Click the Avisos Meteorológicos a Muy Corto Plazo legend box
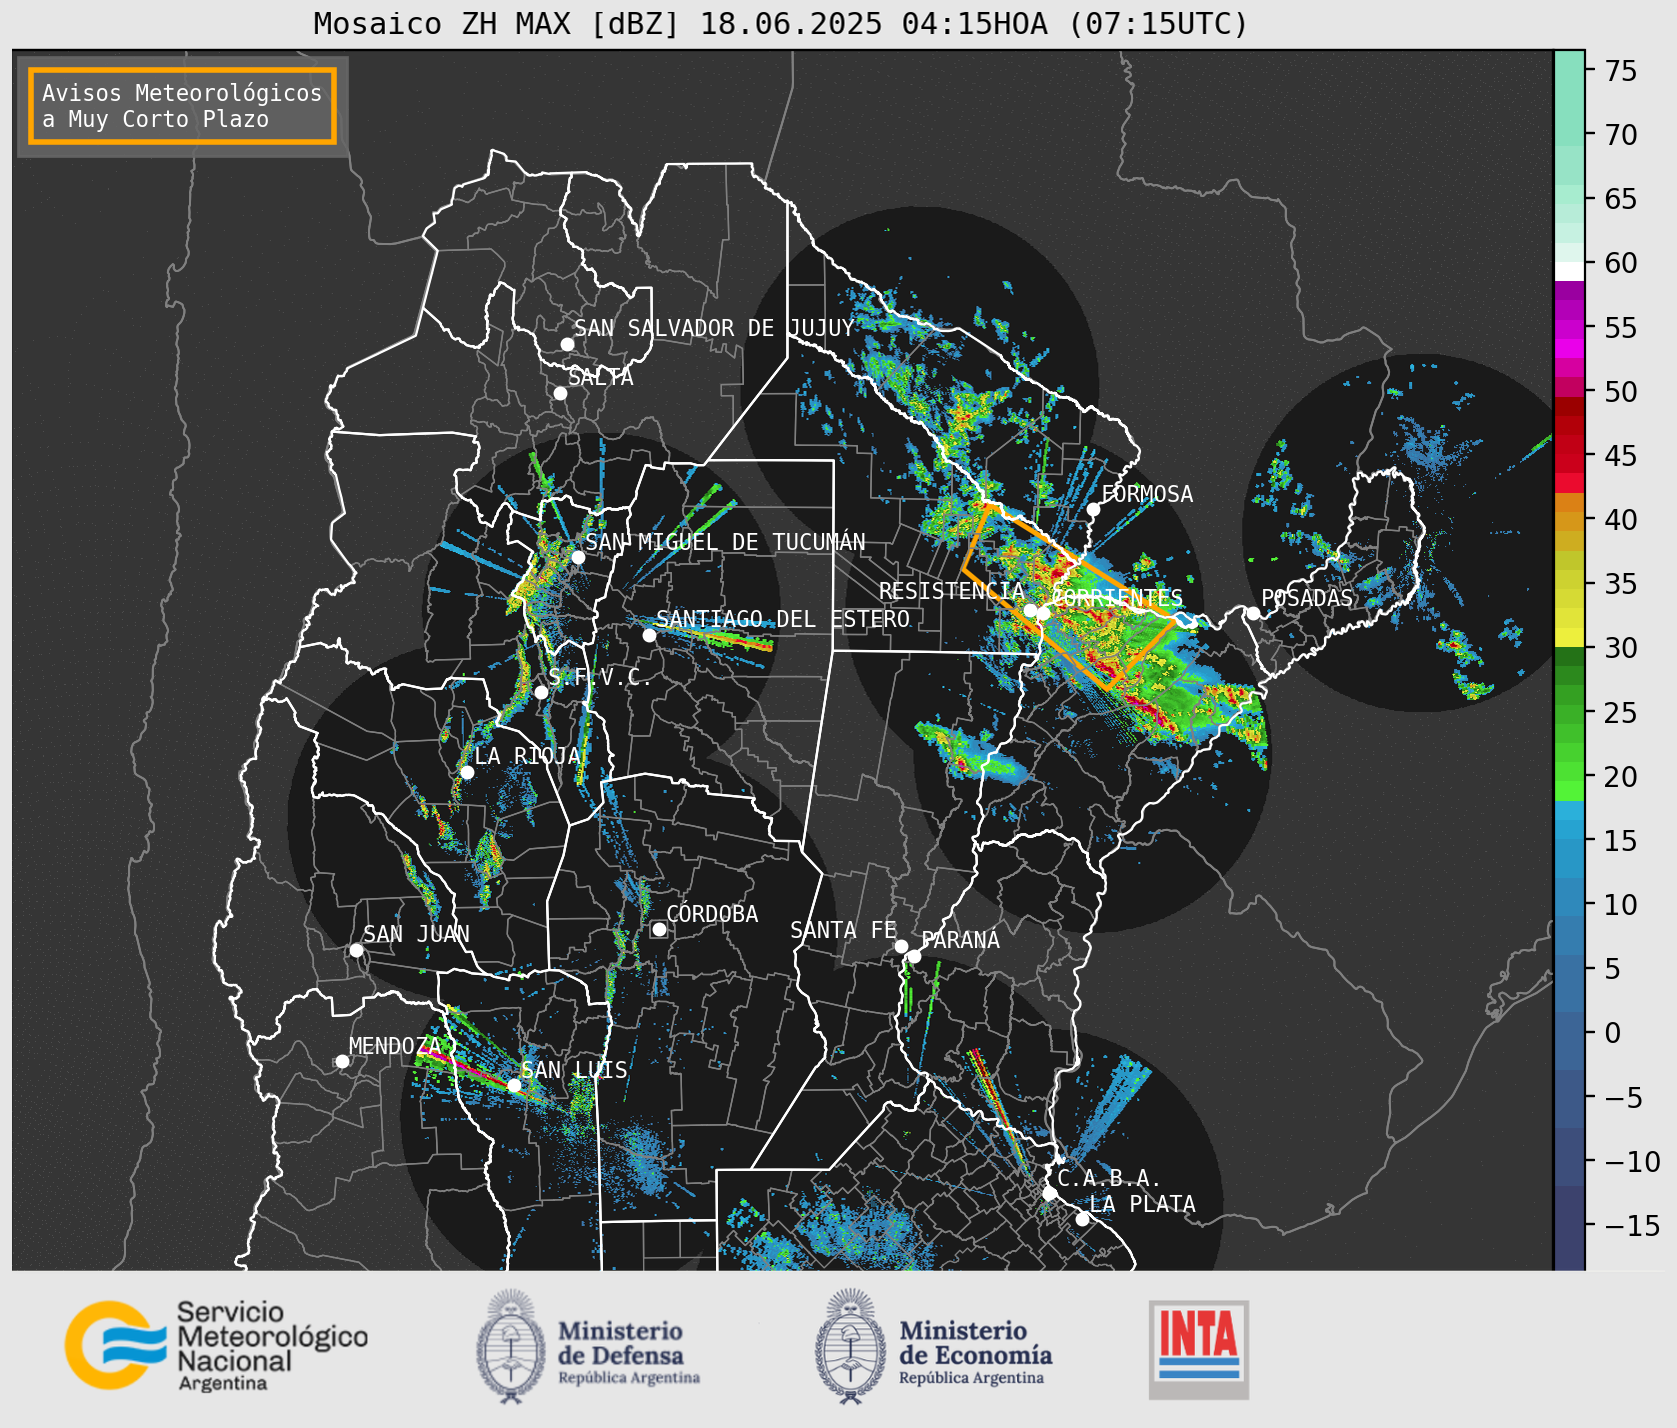This screenshot has height=1428, width=1677. pos(182,107)
